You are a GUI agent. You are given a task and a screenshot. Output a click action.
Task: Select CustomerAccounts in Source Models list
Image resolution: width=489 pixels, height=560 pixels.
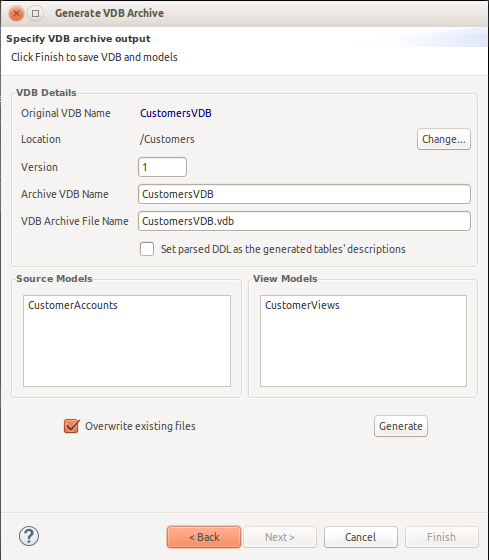[x=73, y=305]
